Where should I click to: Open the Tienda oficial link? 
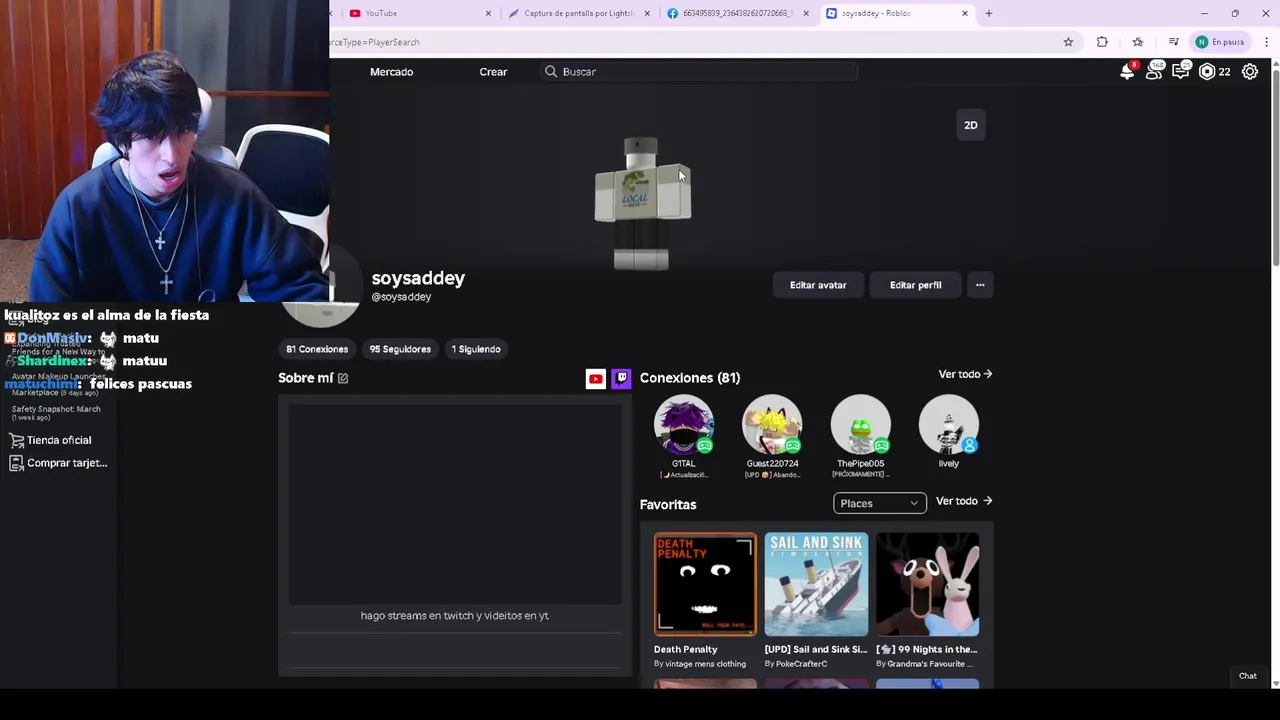point(59,440)
